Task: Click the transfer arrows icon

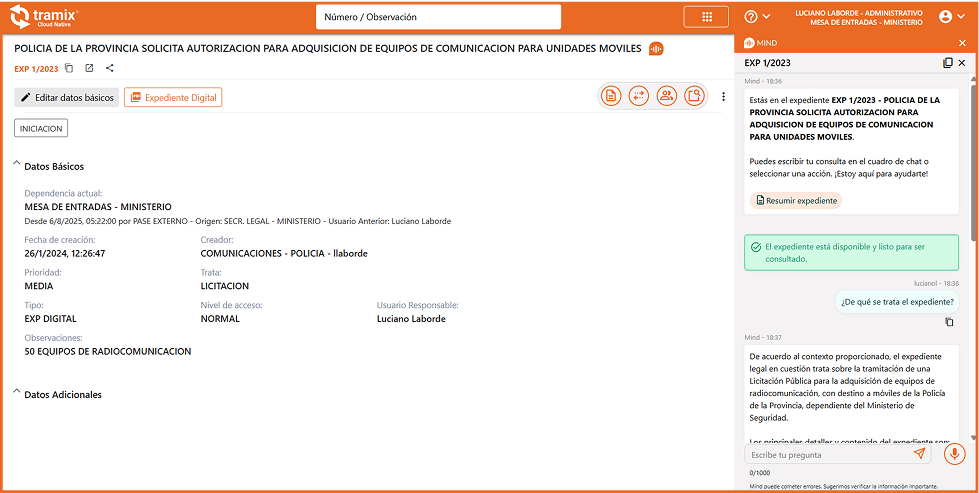Action: point(639,96)
